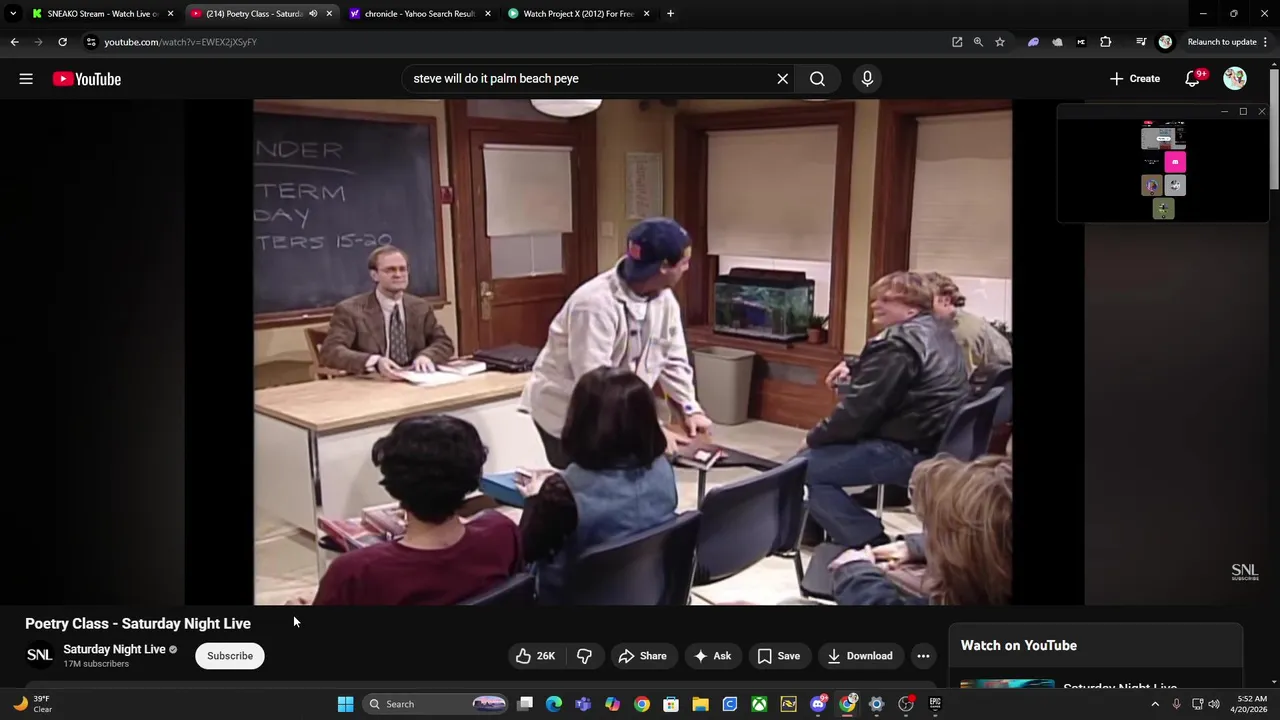Open the clock showing 5:52 AM
This screenshot has width=1280, height=720.
(1252, 704)
